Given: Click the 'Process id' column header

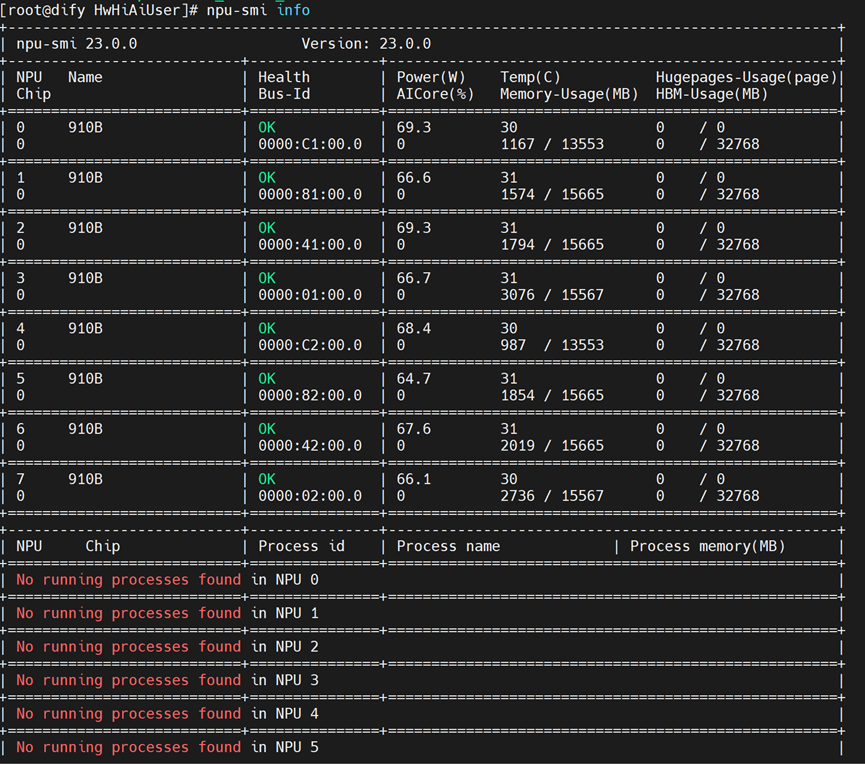Looking at the screenshot, I should point(301,546).
